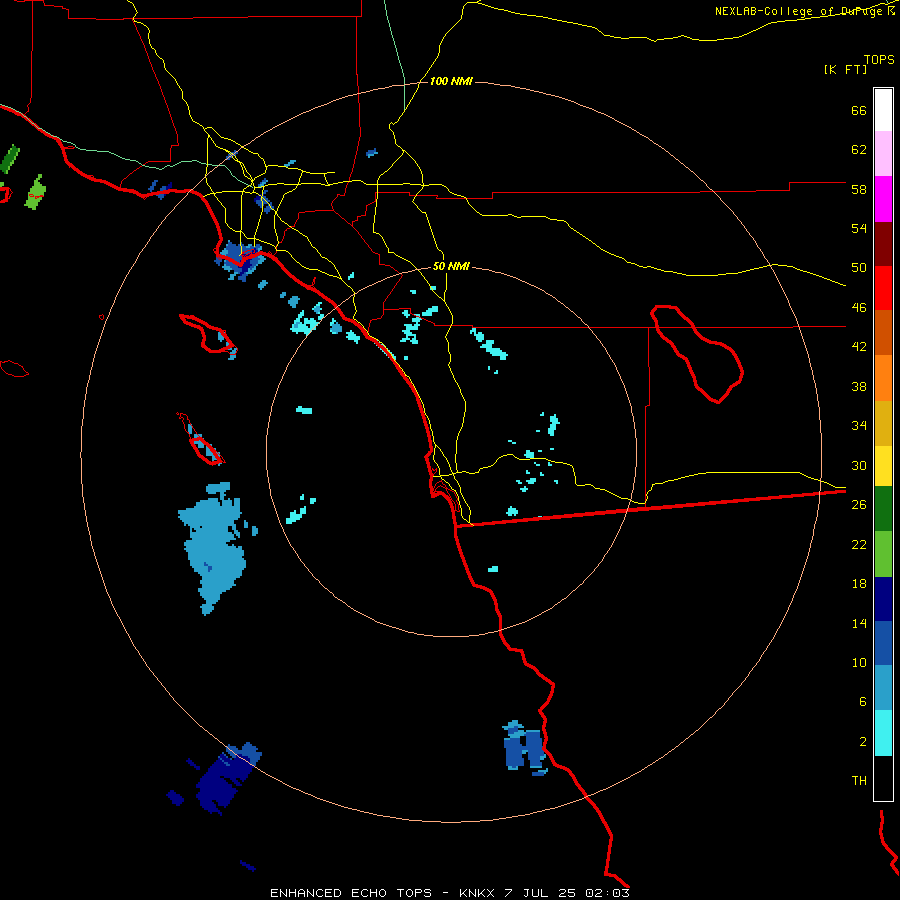Click the TH threshold label
Image resolution: width=900 pixels, height=900 pixels.
[859, 781]
